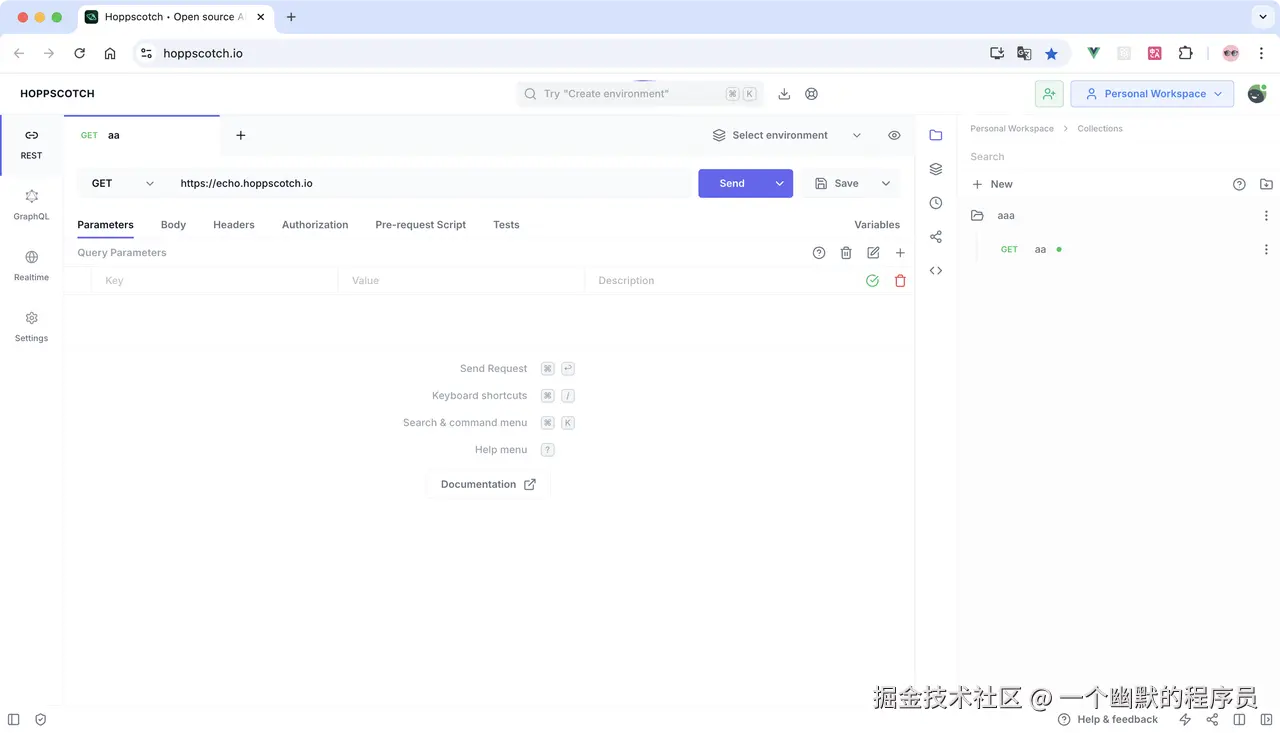
Task: Click the query parameters help icon
Action: pyautogui.click(x=819, y=253)
